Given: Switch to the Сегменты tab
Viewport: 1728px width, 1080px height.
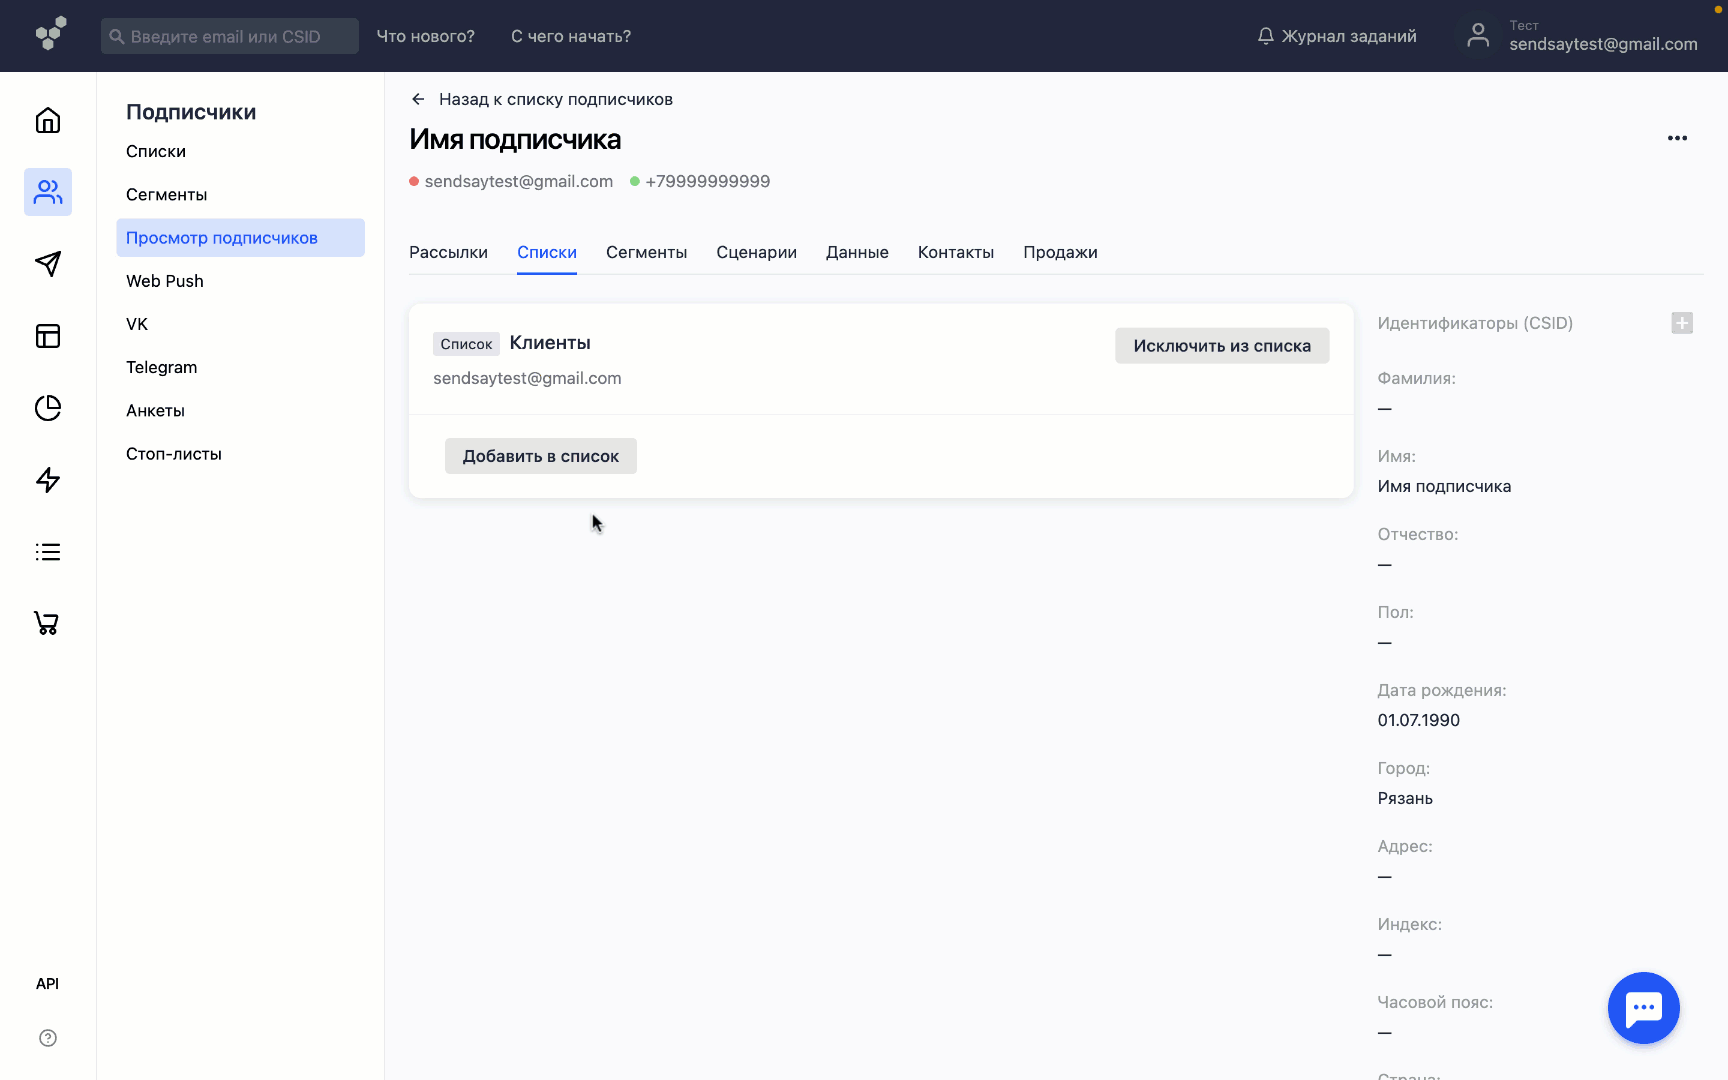Looking at the screenshot, I should point(646,252).
